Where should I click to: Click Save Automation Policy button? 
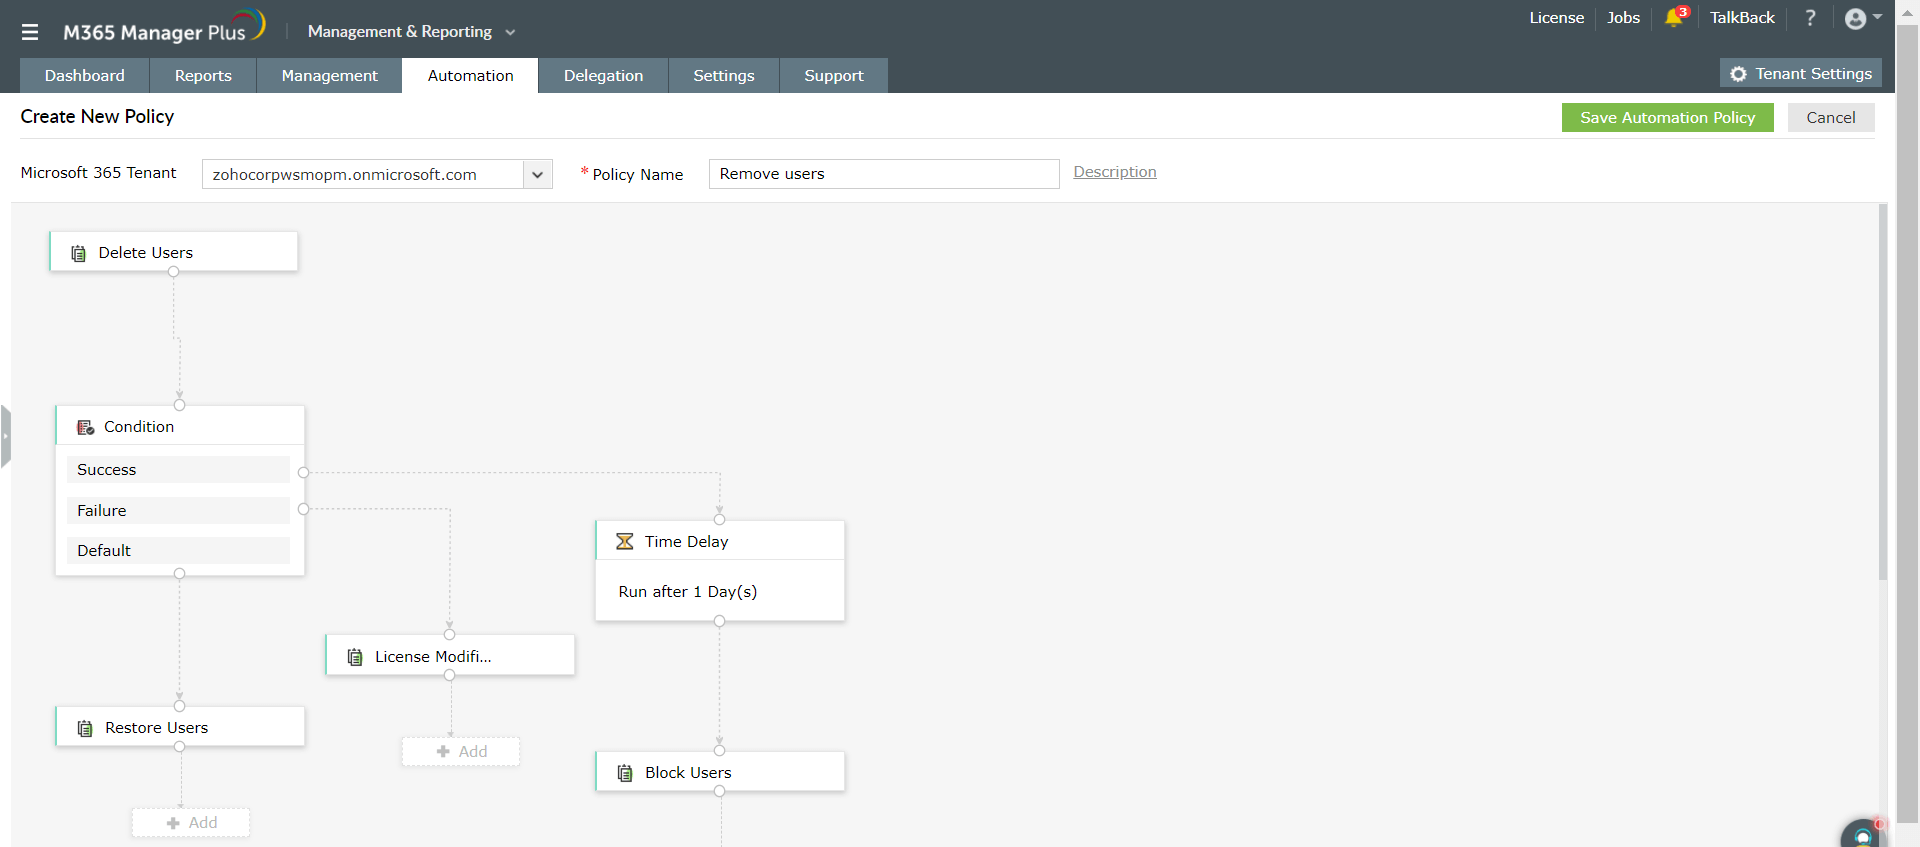coord(1668,117)
